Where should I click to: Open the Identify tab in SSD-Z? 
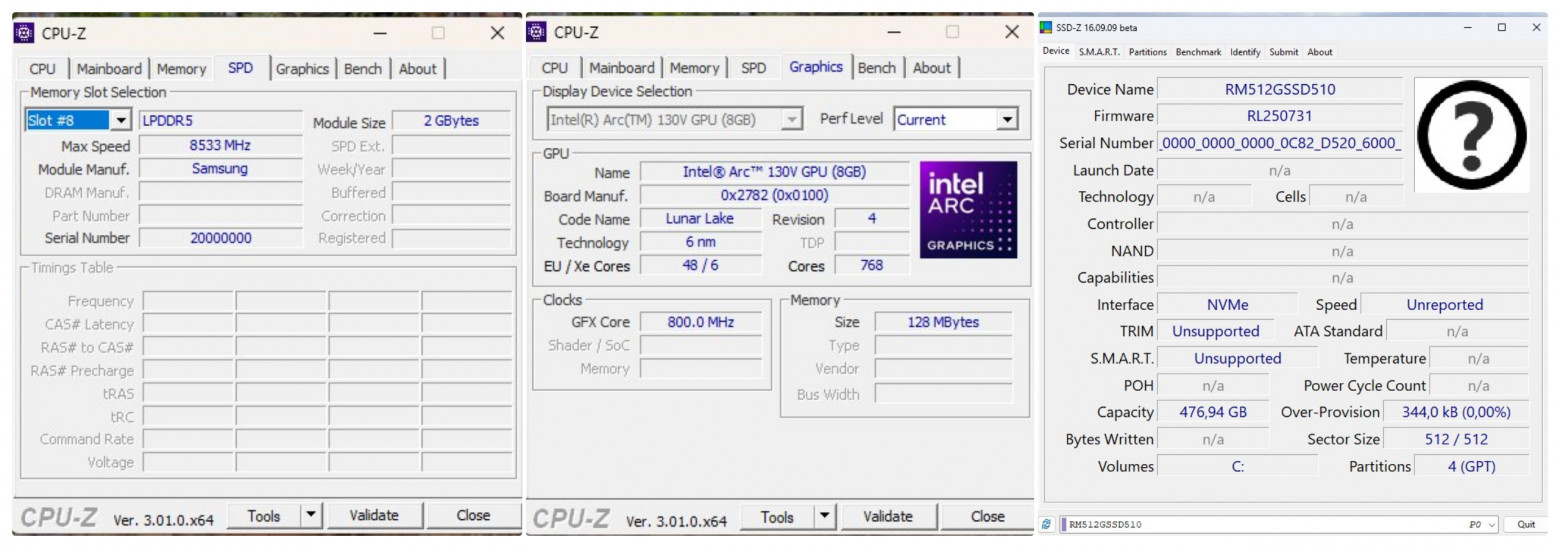click(x=1245, y=52)
